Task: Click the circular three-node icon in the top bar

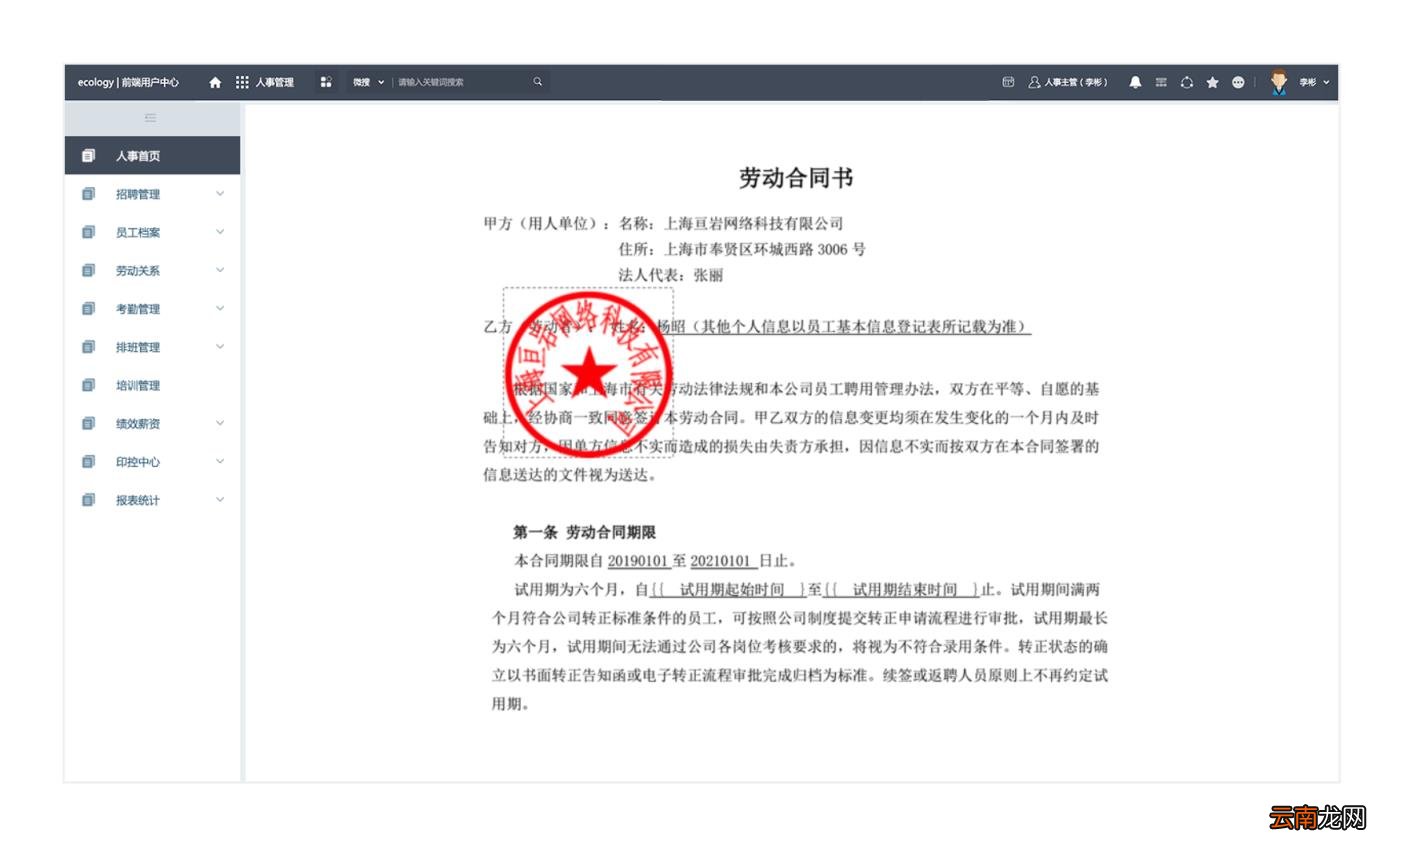Action: tap(1187, 82)
